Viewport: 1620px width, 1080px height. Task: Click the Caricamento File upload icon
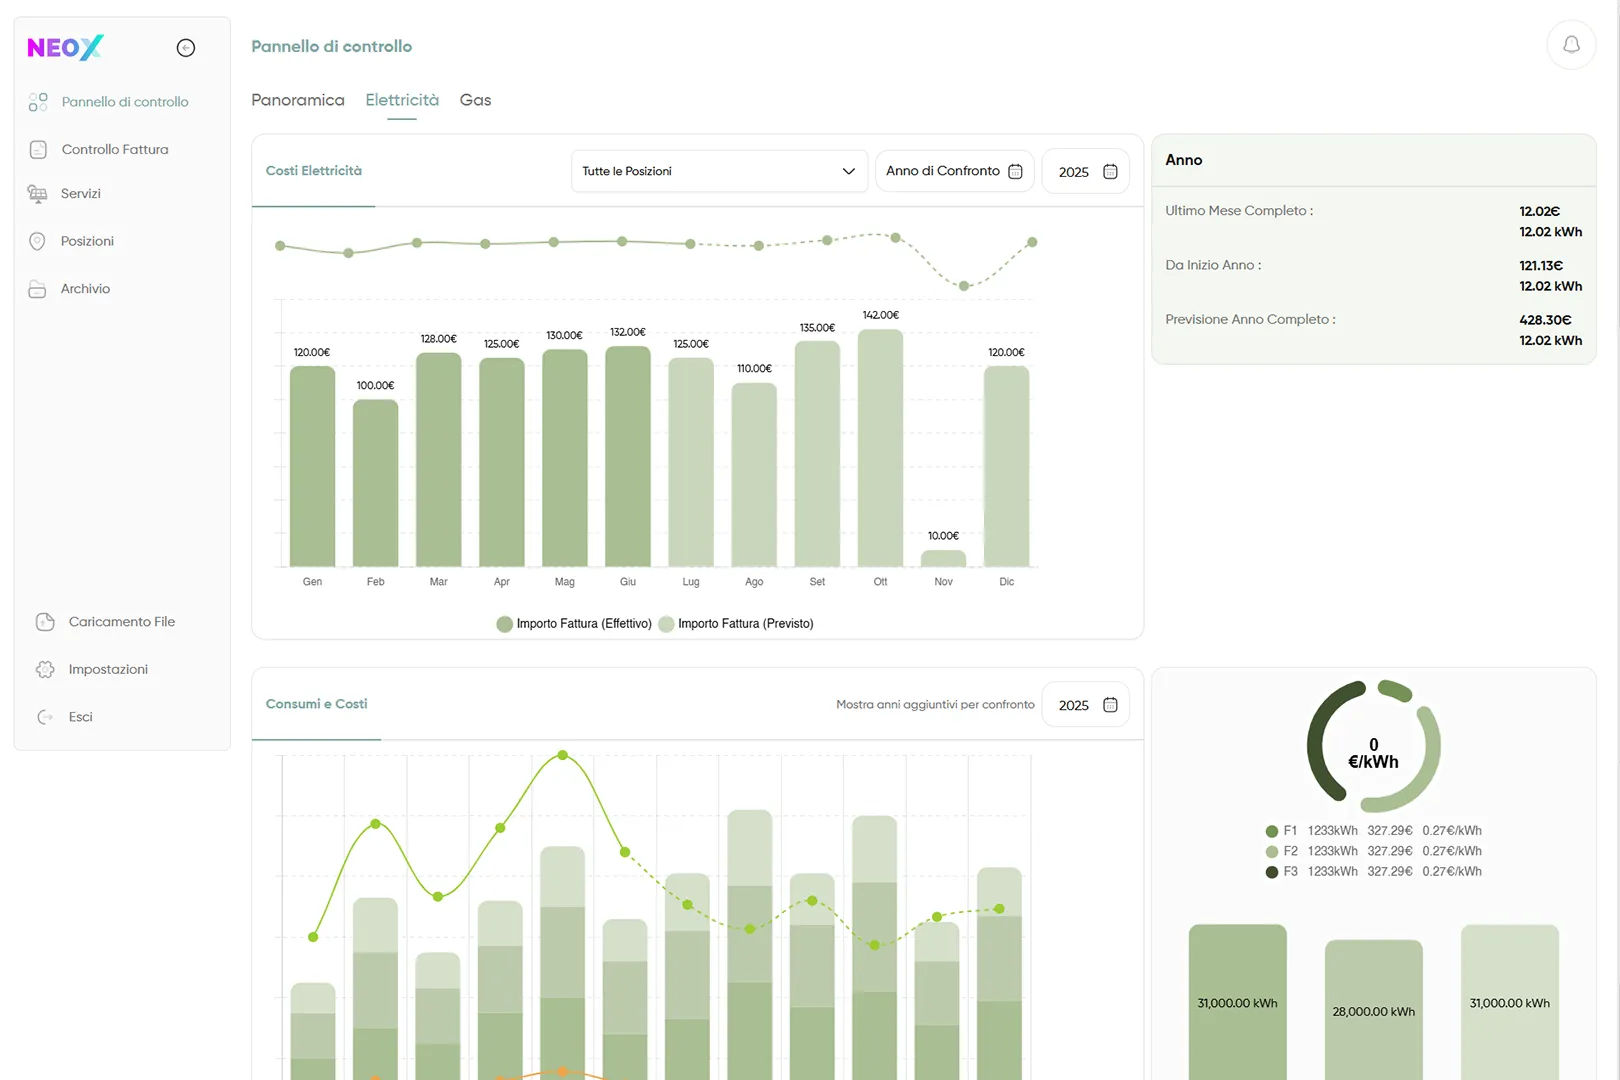click(45, 622)
